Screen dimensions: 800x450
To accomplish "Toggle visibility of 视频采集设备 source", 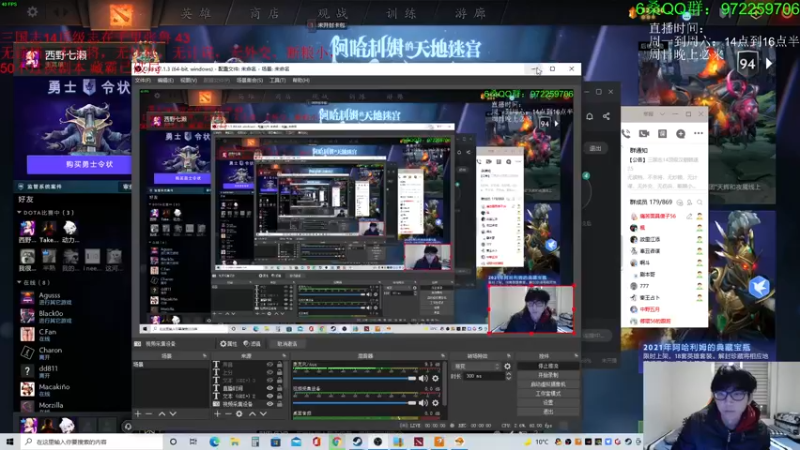I will pos(270,404).
